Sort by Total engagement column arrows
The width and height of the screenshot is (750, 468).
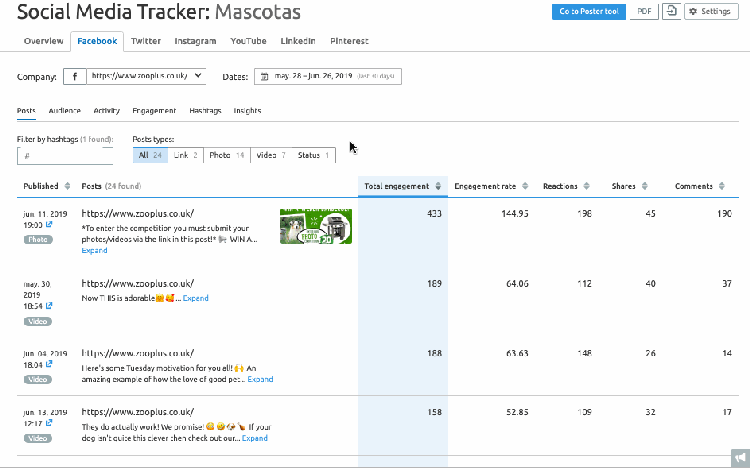438,186
